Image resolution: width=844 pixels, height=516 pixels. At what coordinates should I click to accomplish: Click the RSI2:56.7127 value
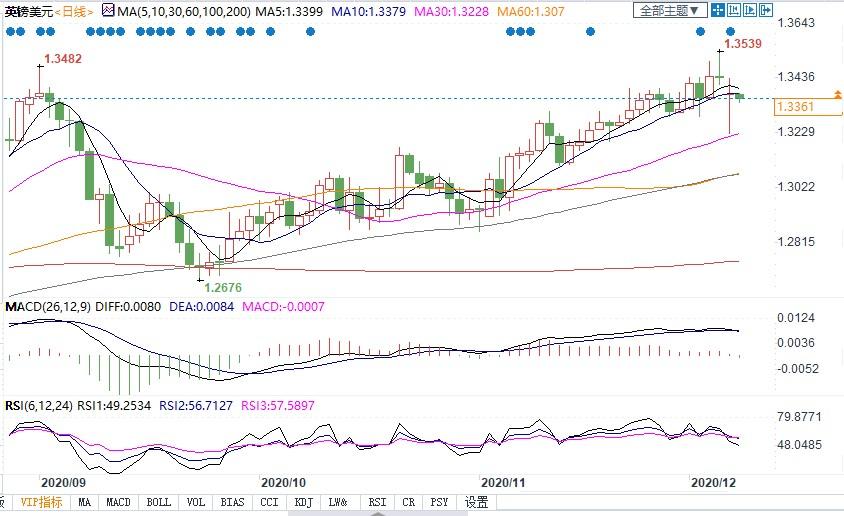tap(196, 406)
